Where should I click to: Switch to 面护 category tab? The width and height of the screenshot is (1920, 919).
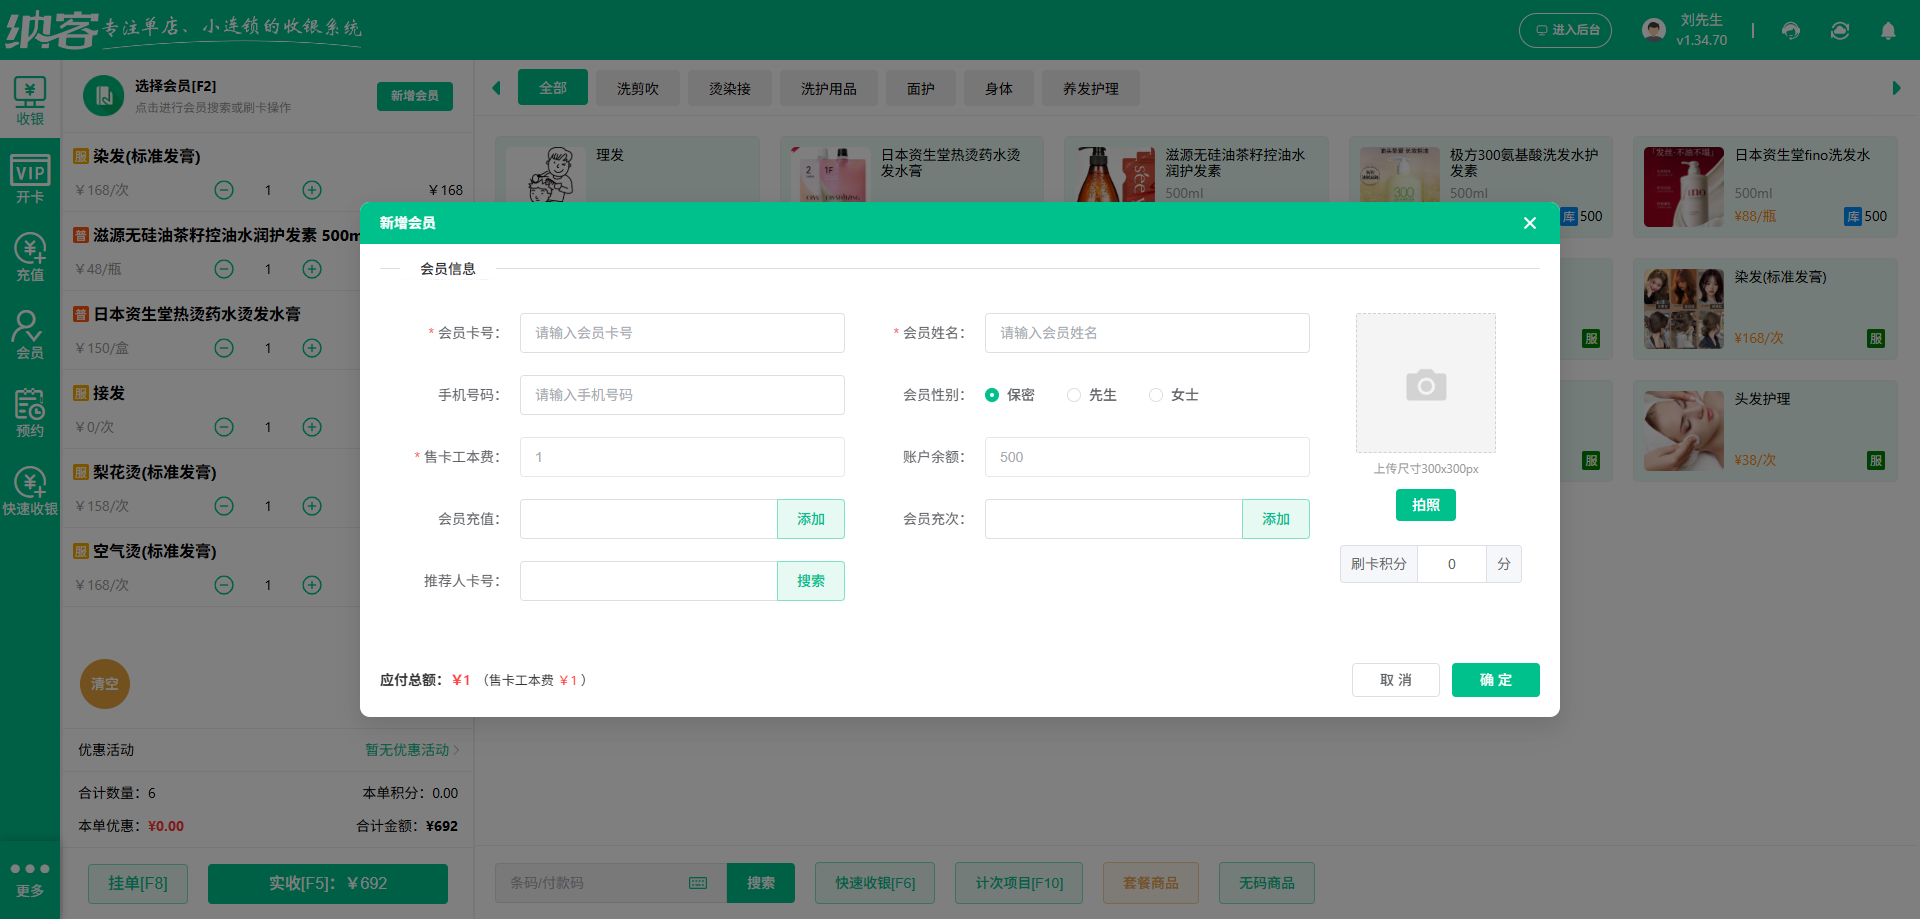tap(921, 89)
